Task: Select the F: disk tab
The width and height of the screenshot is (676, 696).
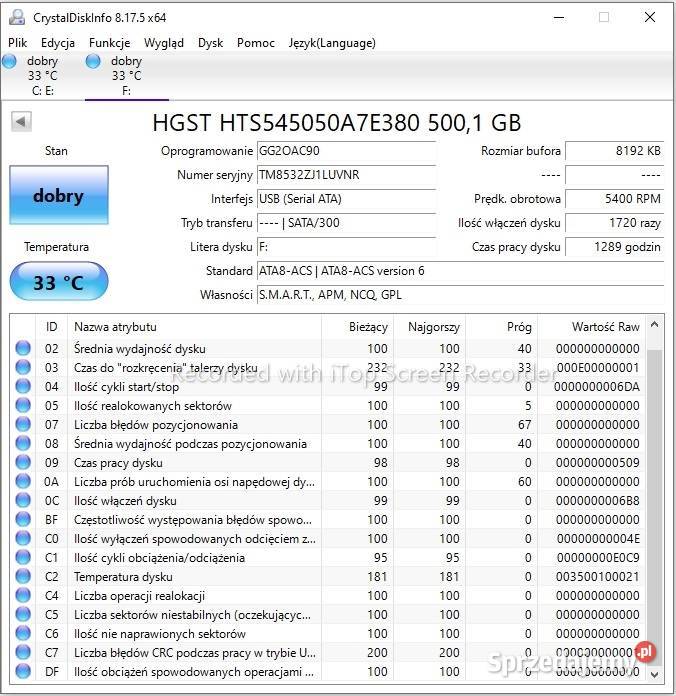Action: point(127,75)
